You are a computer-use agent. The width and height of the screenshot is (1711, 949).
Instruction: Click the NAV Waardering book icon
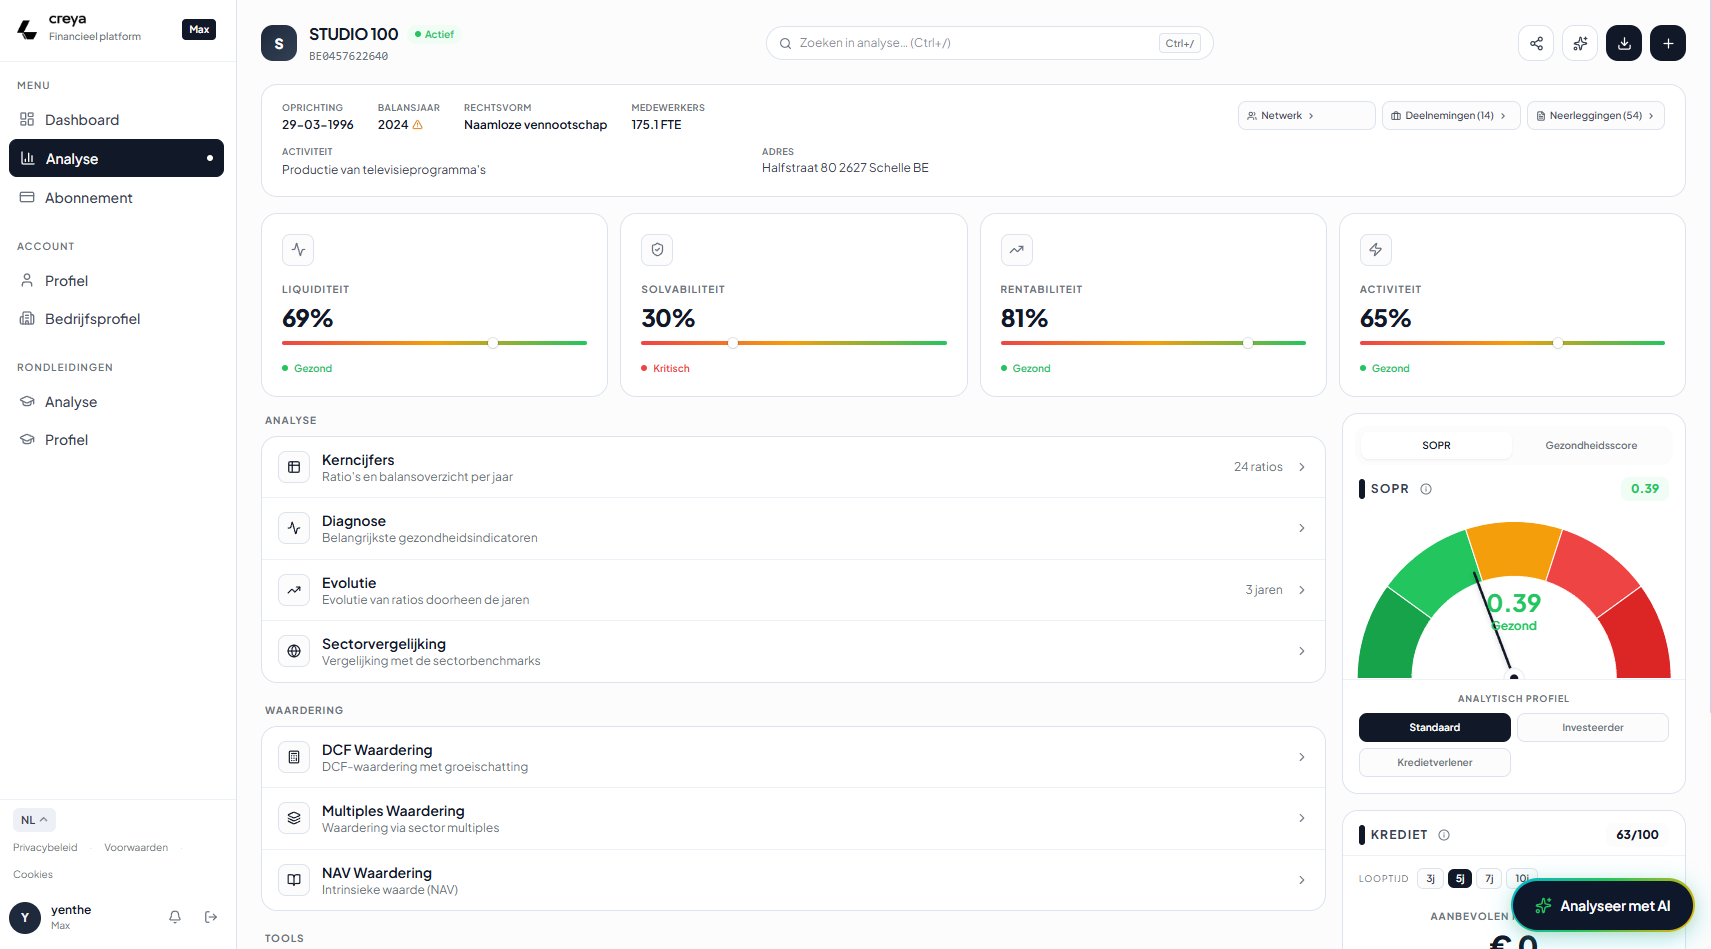pyautogui.click(x=294, y=880)
